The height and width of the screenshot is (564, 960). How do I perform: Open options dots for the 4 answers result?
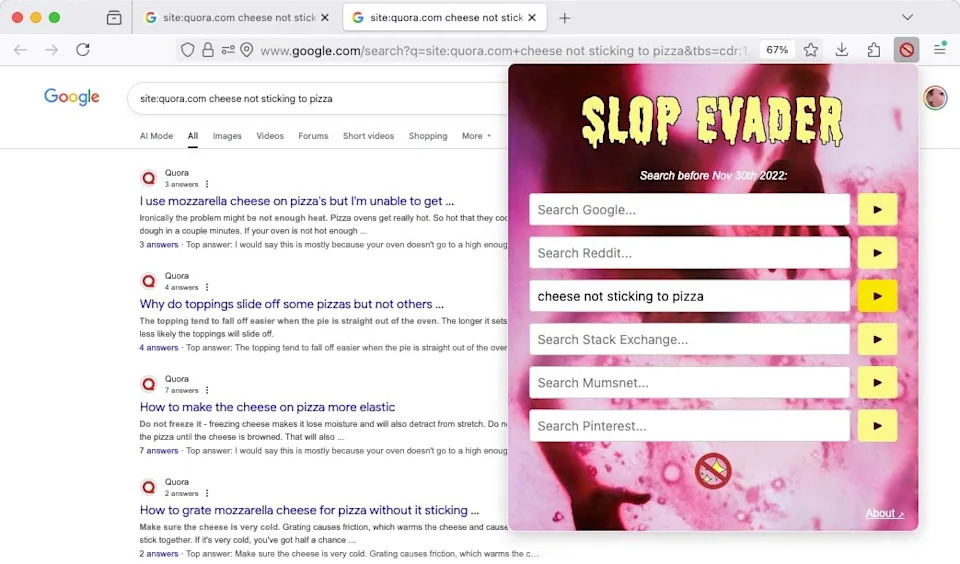point(207,287)
